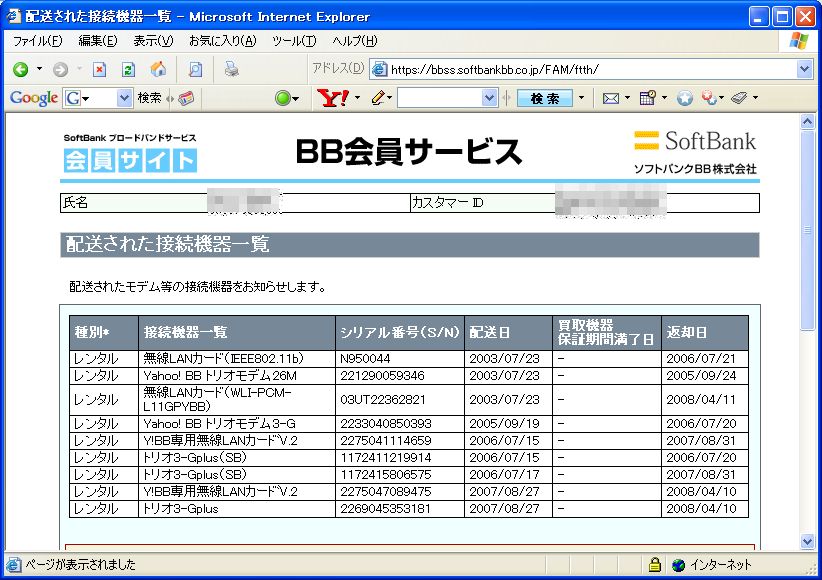
Task: Click the Yahoo toolbar ticket-shaped icon
Action: tap(739, 98)
